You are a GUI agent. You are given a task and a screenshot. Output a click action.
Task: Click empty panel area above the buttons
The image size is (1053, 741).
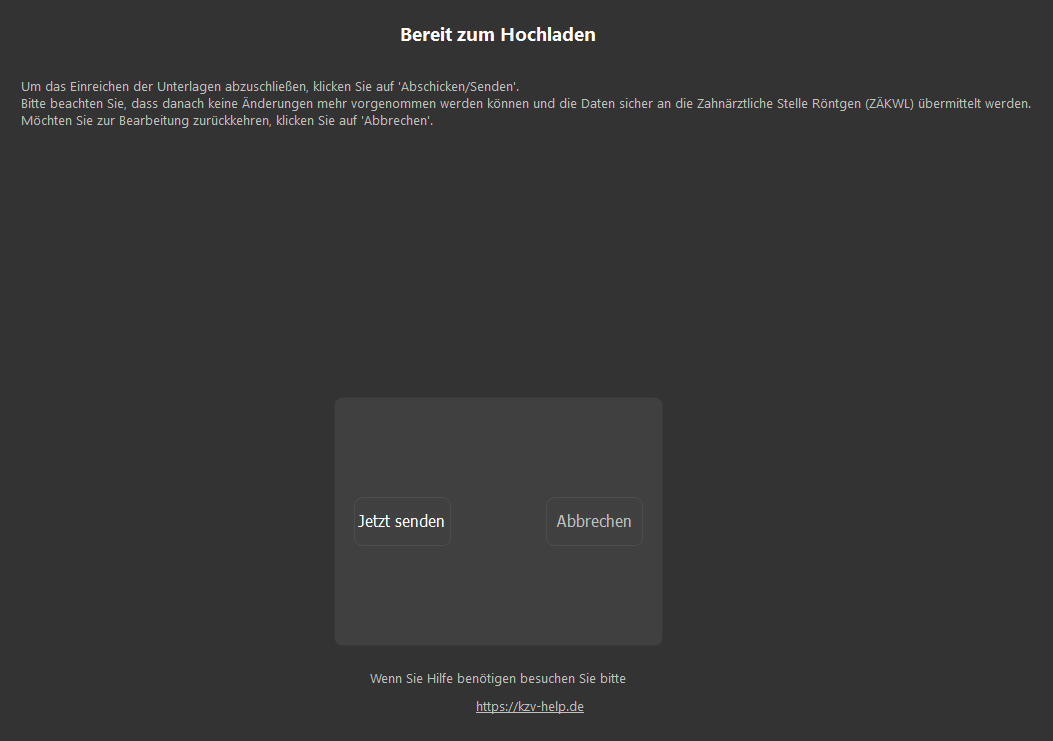(x=498, y=445)
